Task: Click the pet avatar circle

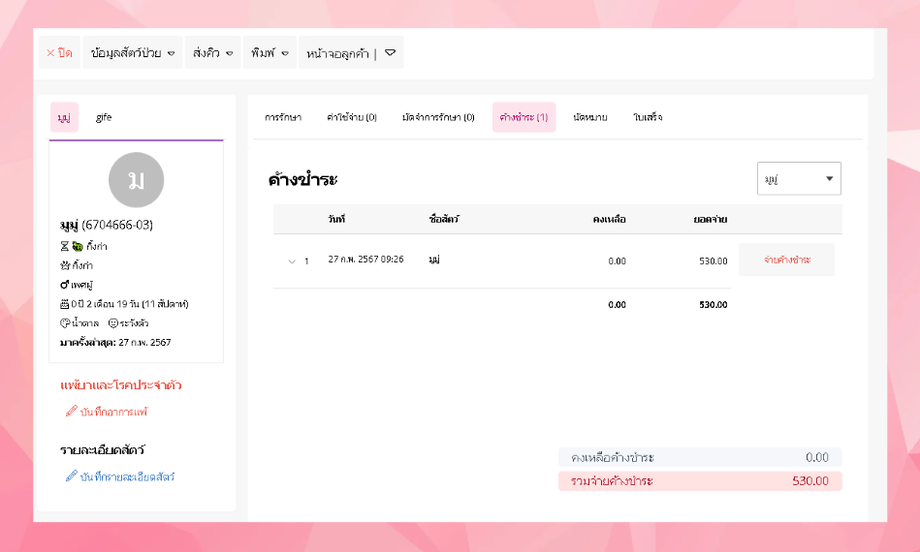Action: click(x=136, y=180)
